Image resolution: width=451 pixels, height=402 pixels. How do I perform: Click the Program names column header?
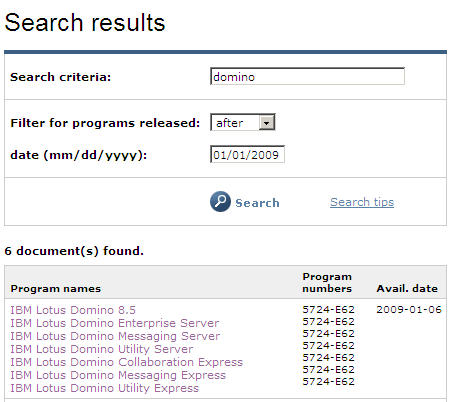click(56, 289)
